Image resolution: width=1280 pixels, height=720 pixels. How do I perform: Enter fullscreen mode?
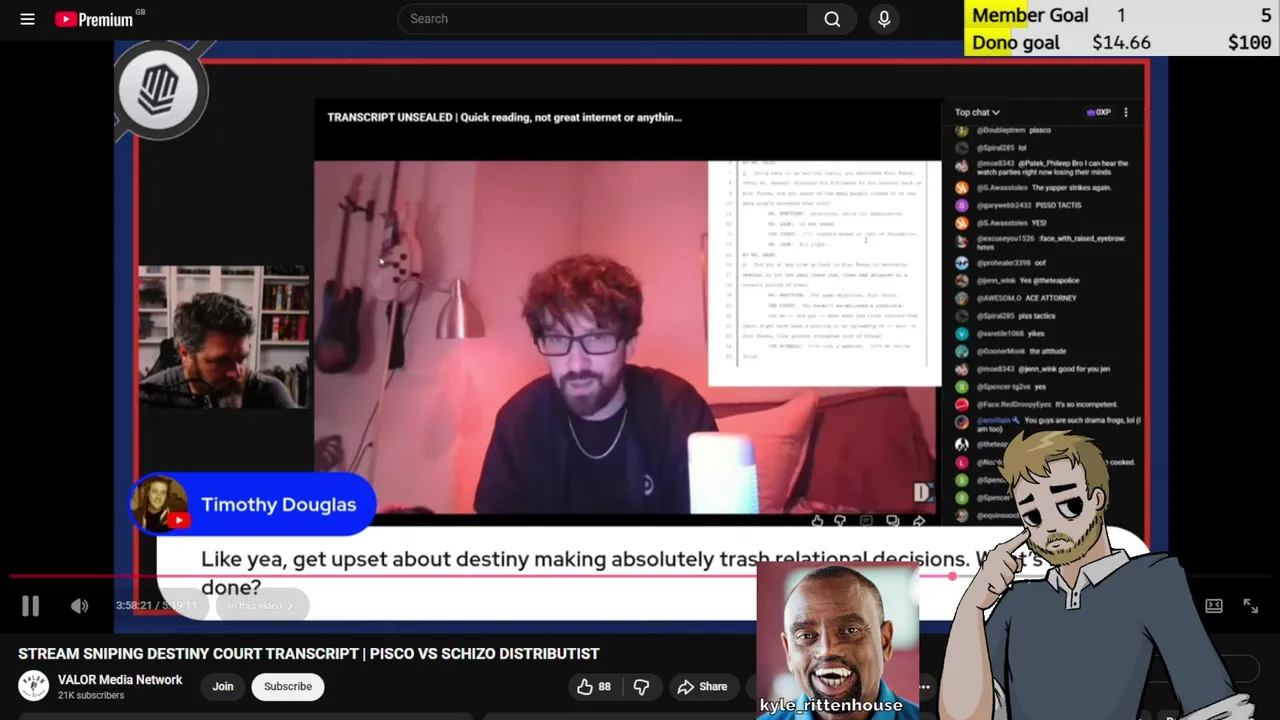coord(1250,605)
